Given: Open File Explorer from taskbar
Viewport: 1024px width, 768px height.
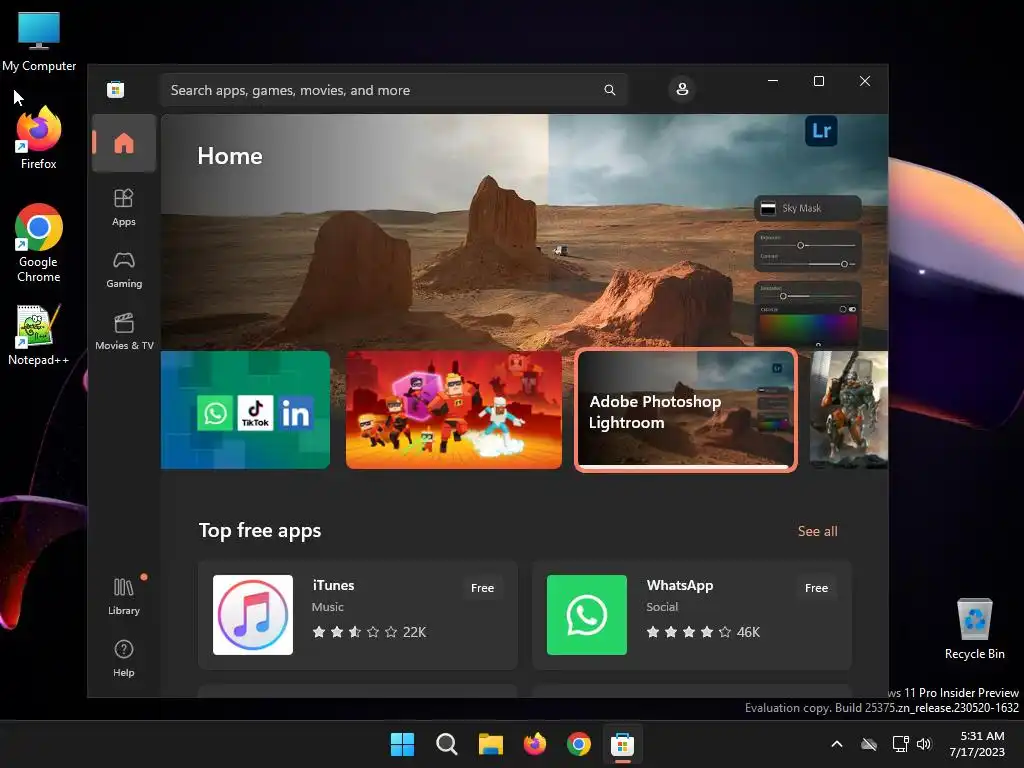Looking at the screenshot, I should tap(490, 744).
